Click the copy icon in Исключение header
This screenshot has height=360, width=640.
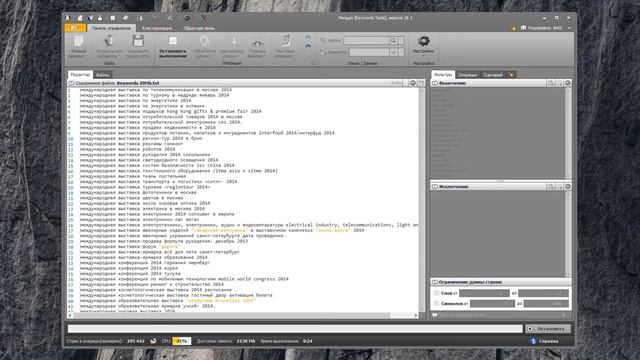(551, 187)
